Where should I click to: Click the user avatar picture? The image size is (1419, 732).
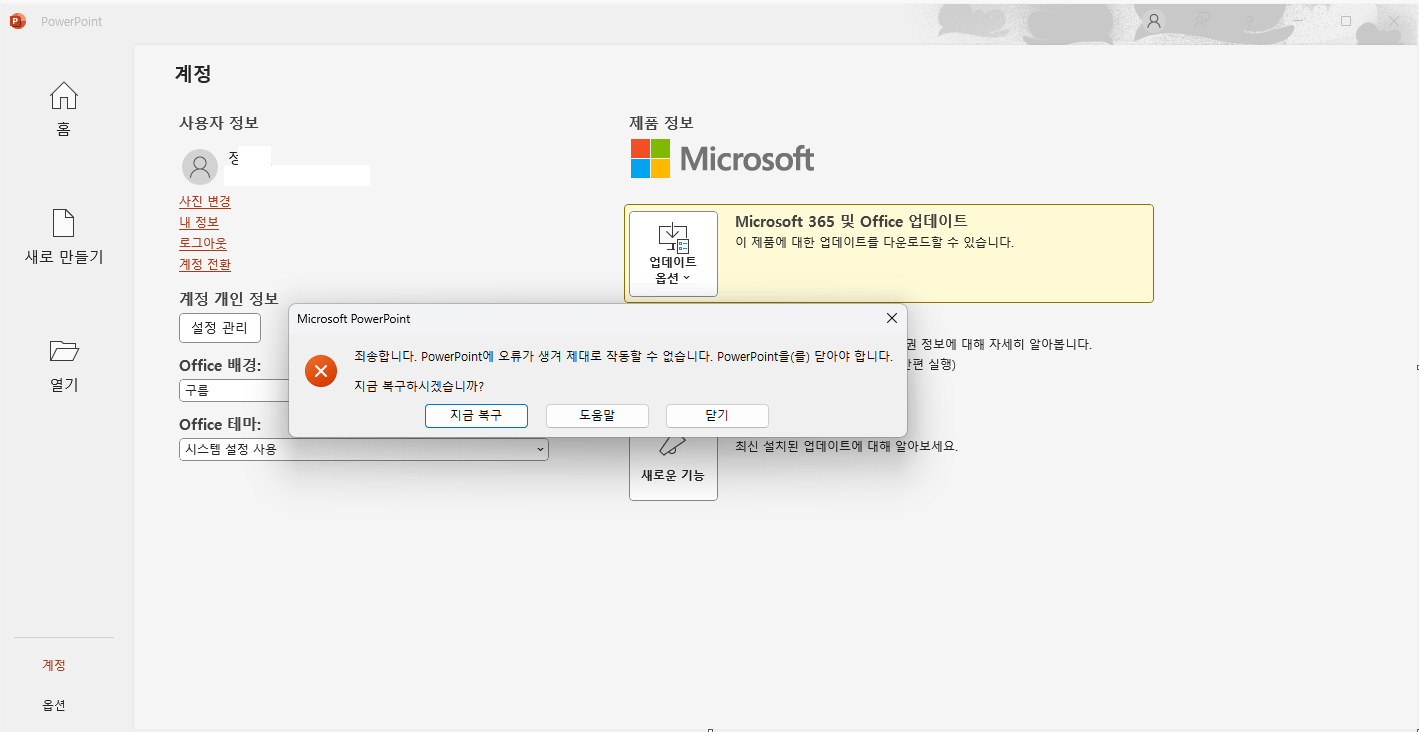[x=200, y=167]
